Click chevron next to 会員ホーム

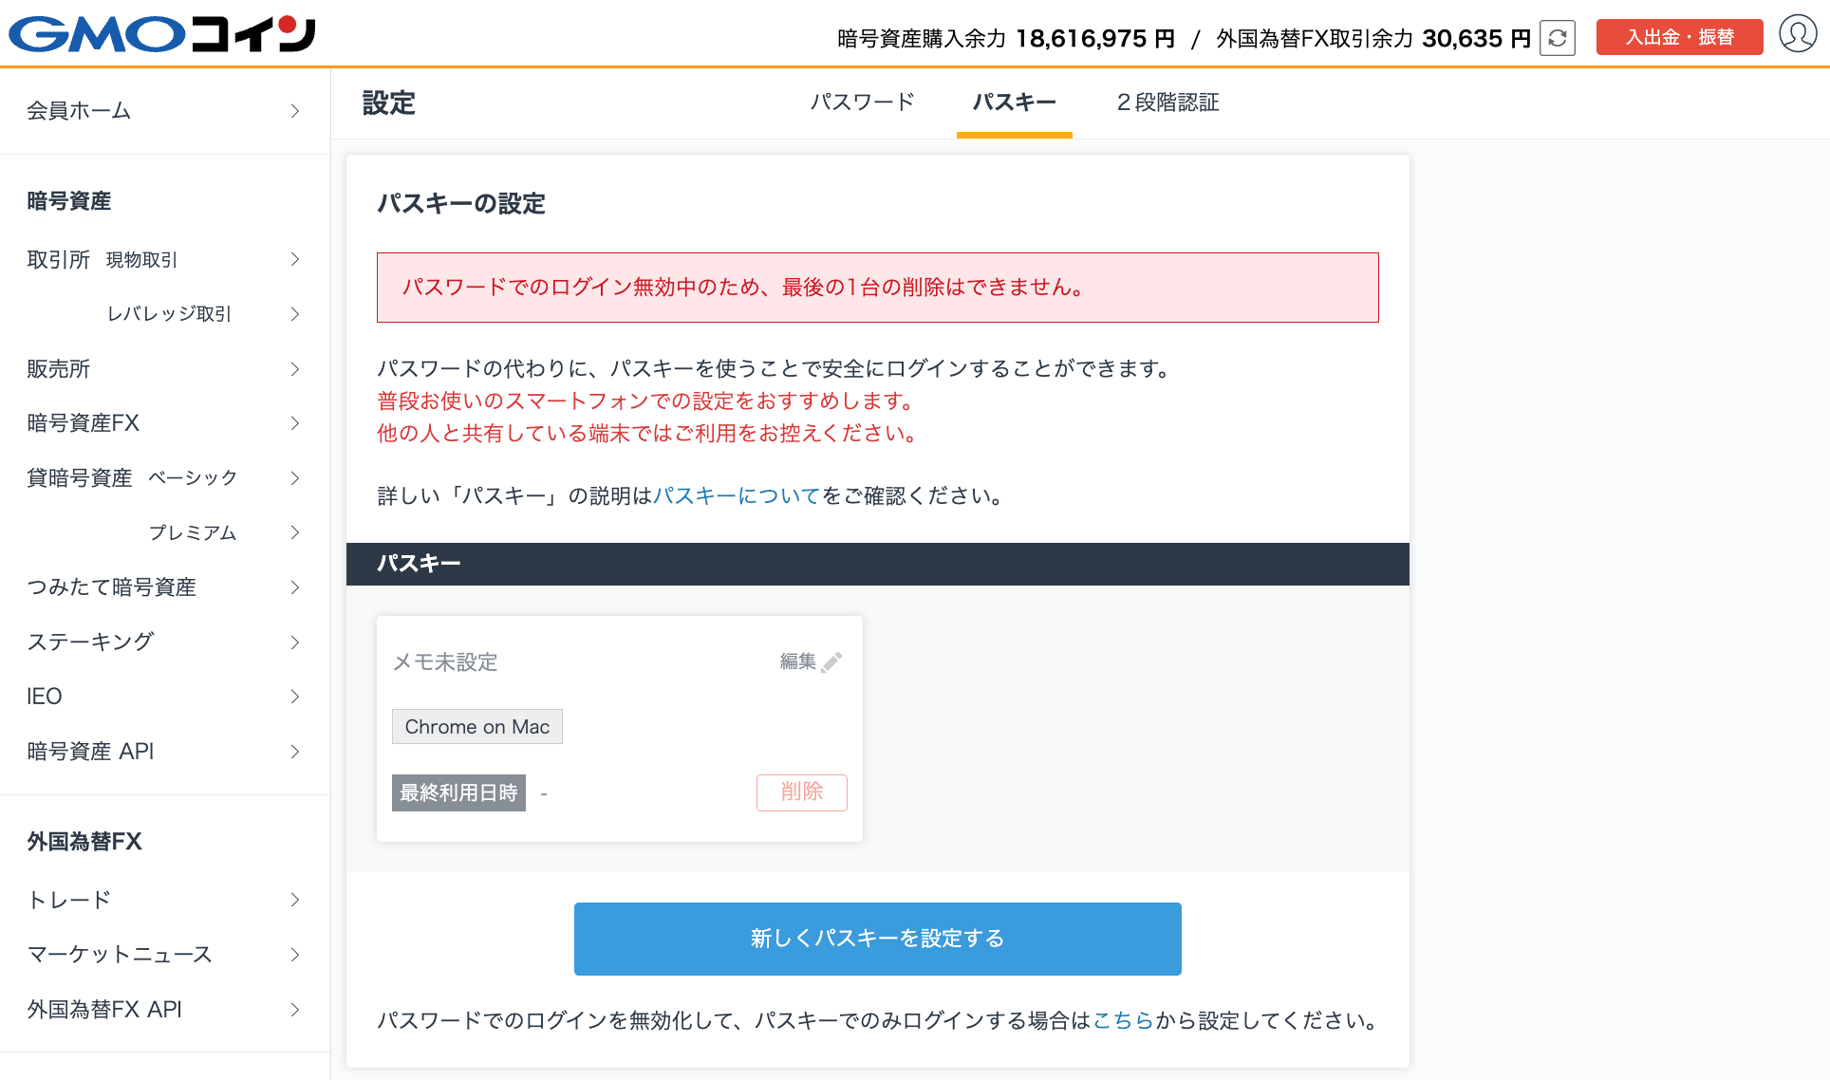295,111
